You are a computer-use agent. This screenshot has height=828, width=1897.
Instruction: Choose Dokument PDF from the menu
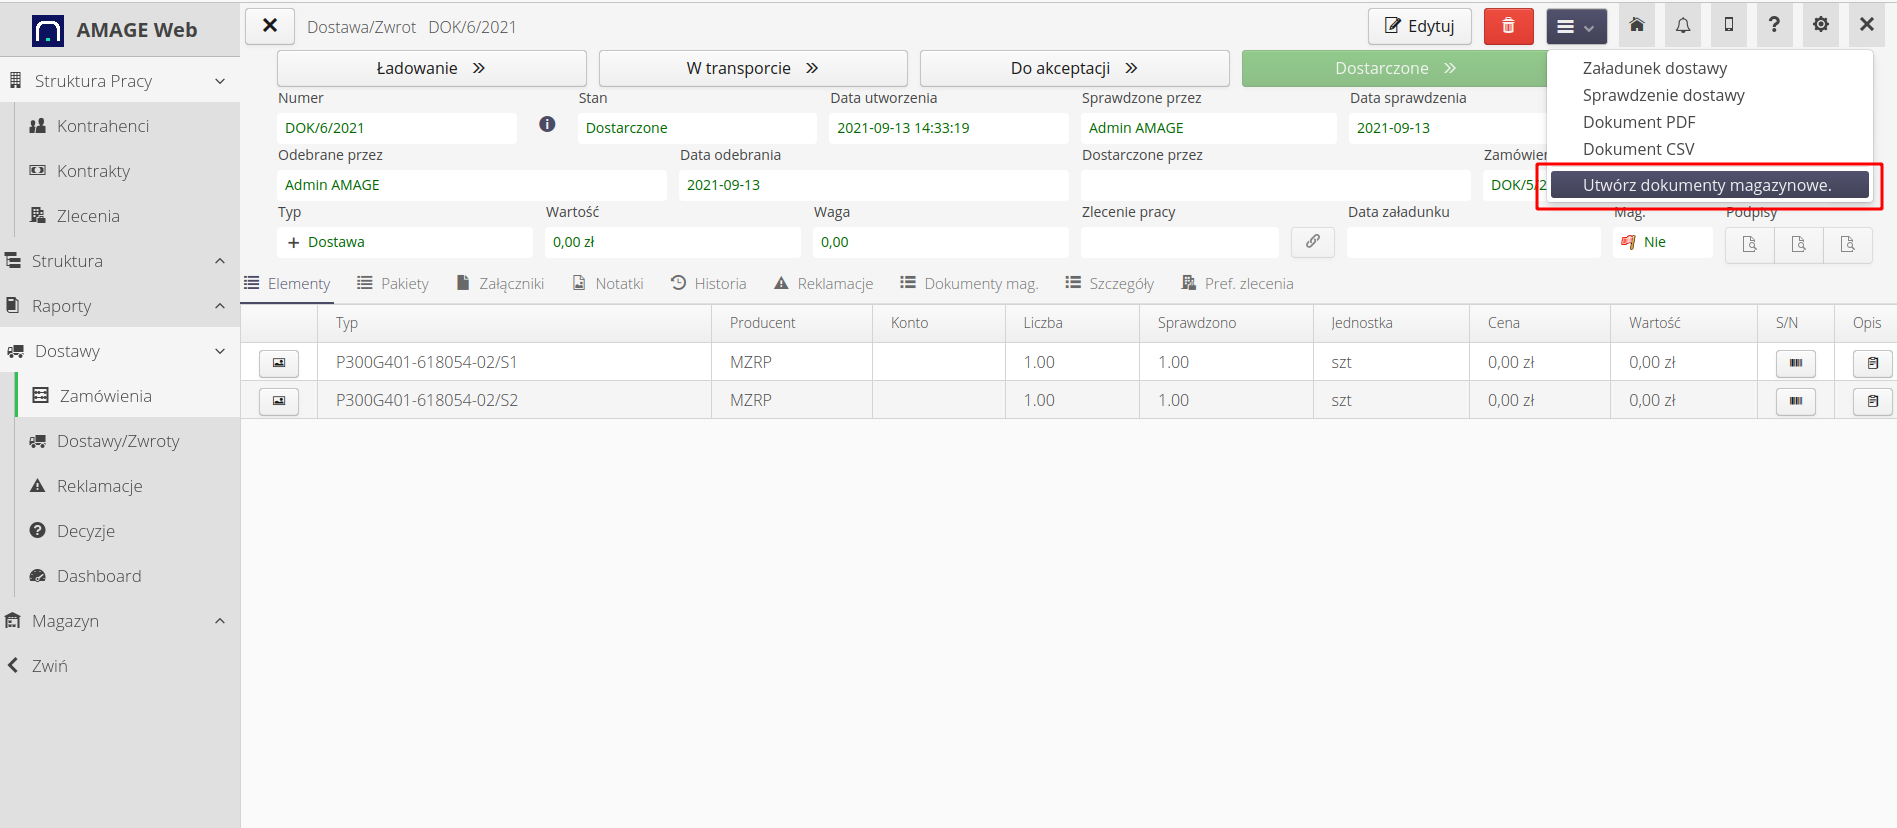[1639, 122]
